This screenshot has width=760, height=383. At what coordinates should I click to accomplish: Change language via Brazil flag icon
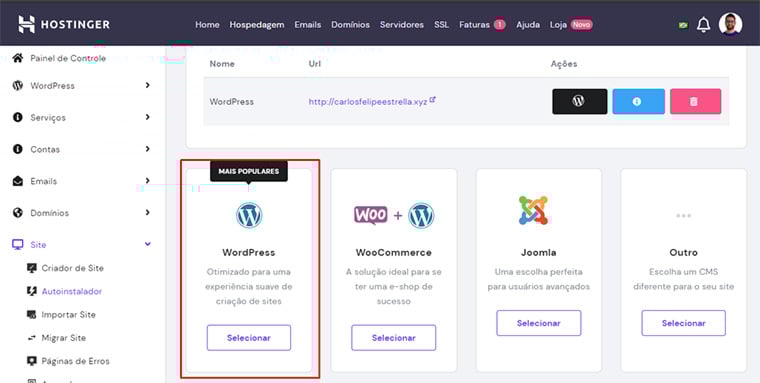coord(683,25)
